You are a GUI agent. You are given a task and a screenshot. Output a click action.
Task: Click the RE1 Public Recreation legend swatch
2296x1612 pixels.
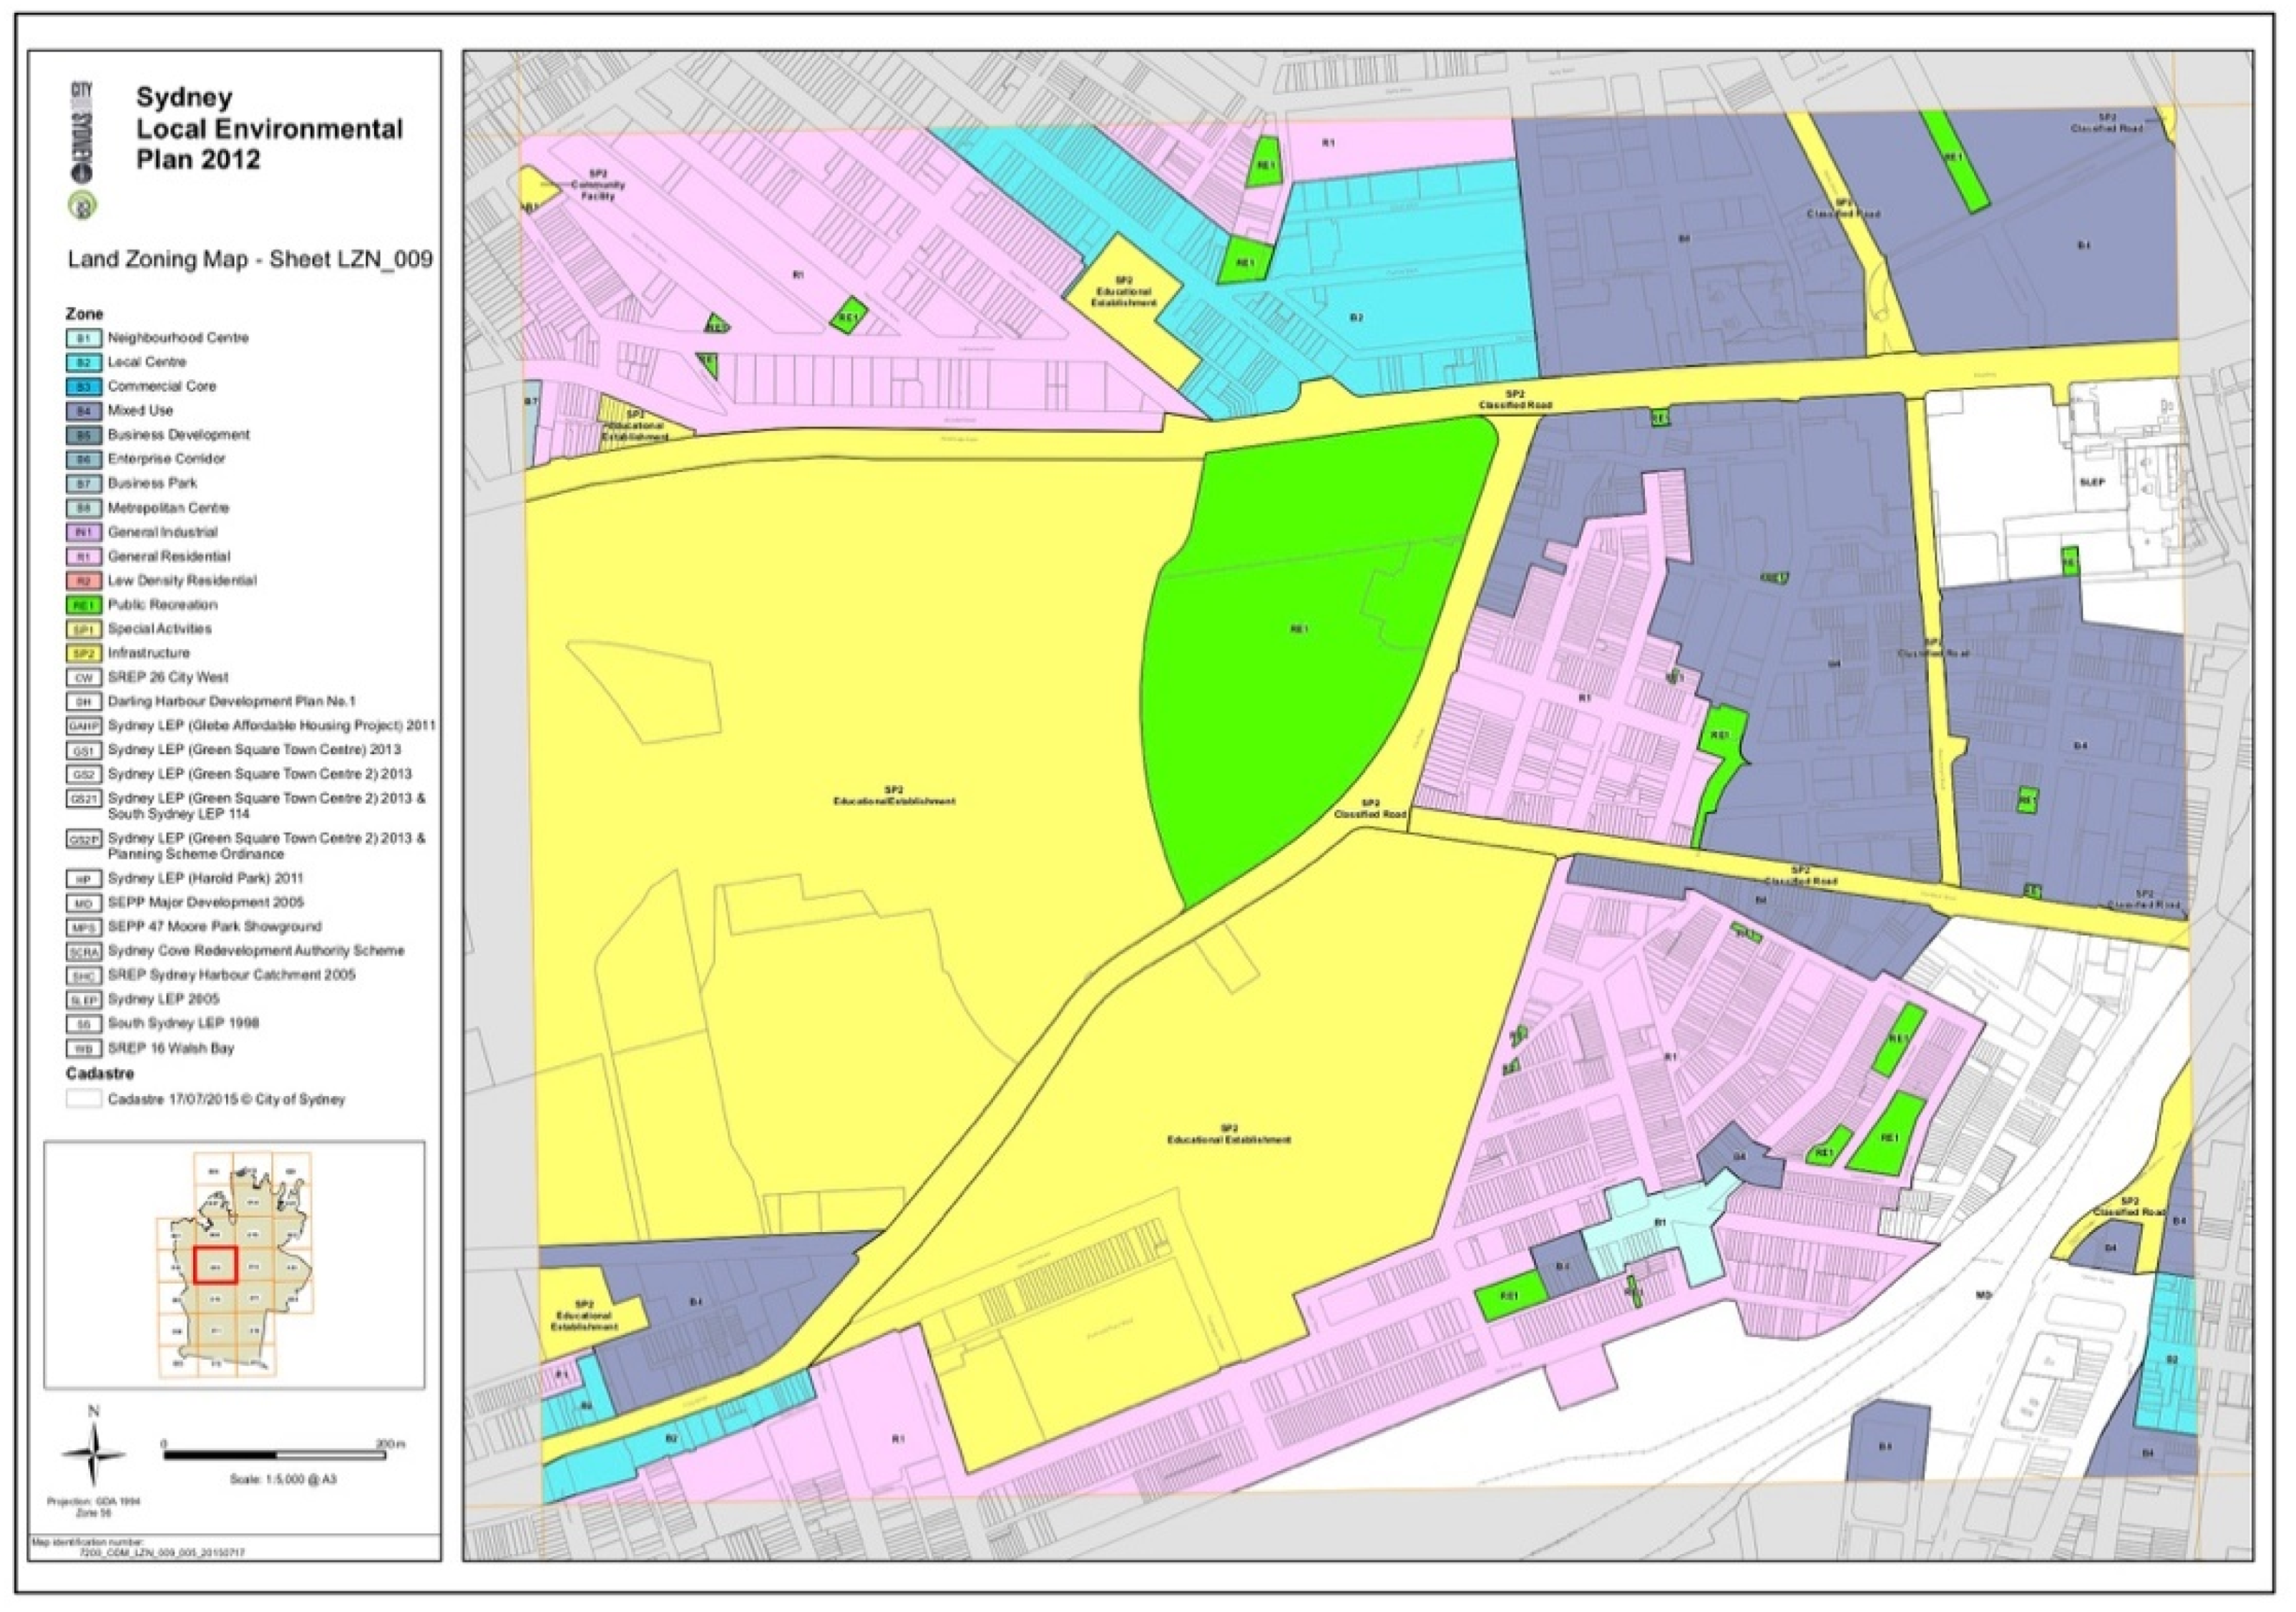click(84, 606)
